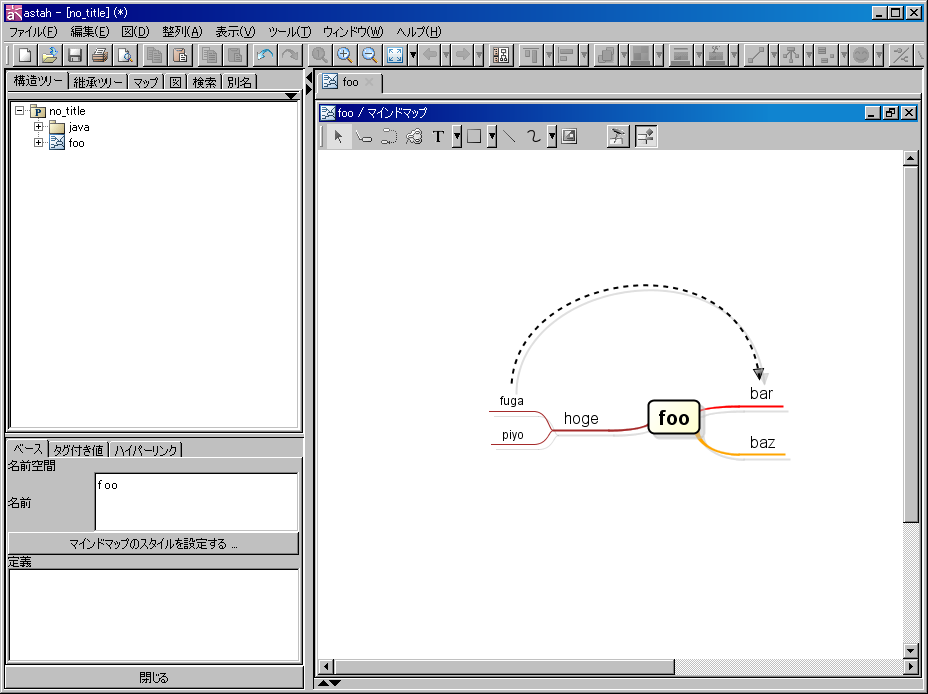Open the ツール(T) menu
The image size is (928, 694).
pyautogui.click(x=289, y=32)
